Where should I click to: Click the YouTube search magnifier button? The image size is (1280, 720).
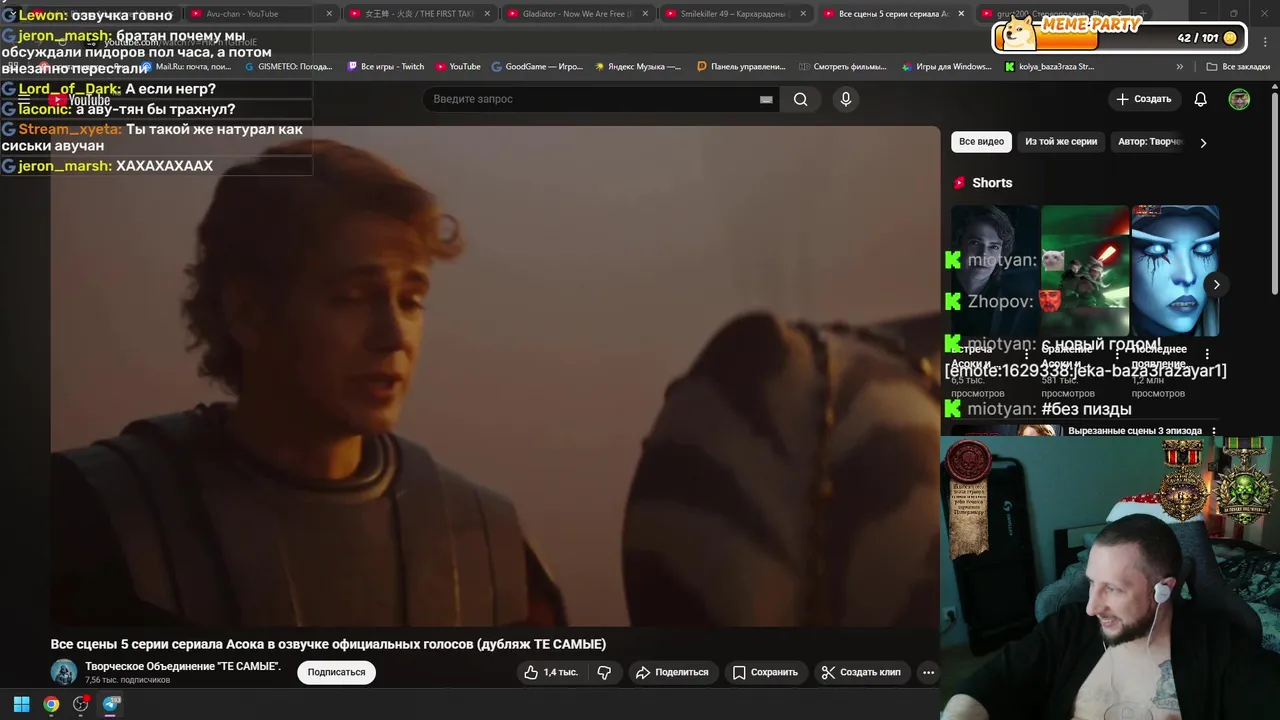click(x=800, y=99)
